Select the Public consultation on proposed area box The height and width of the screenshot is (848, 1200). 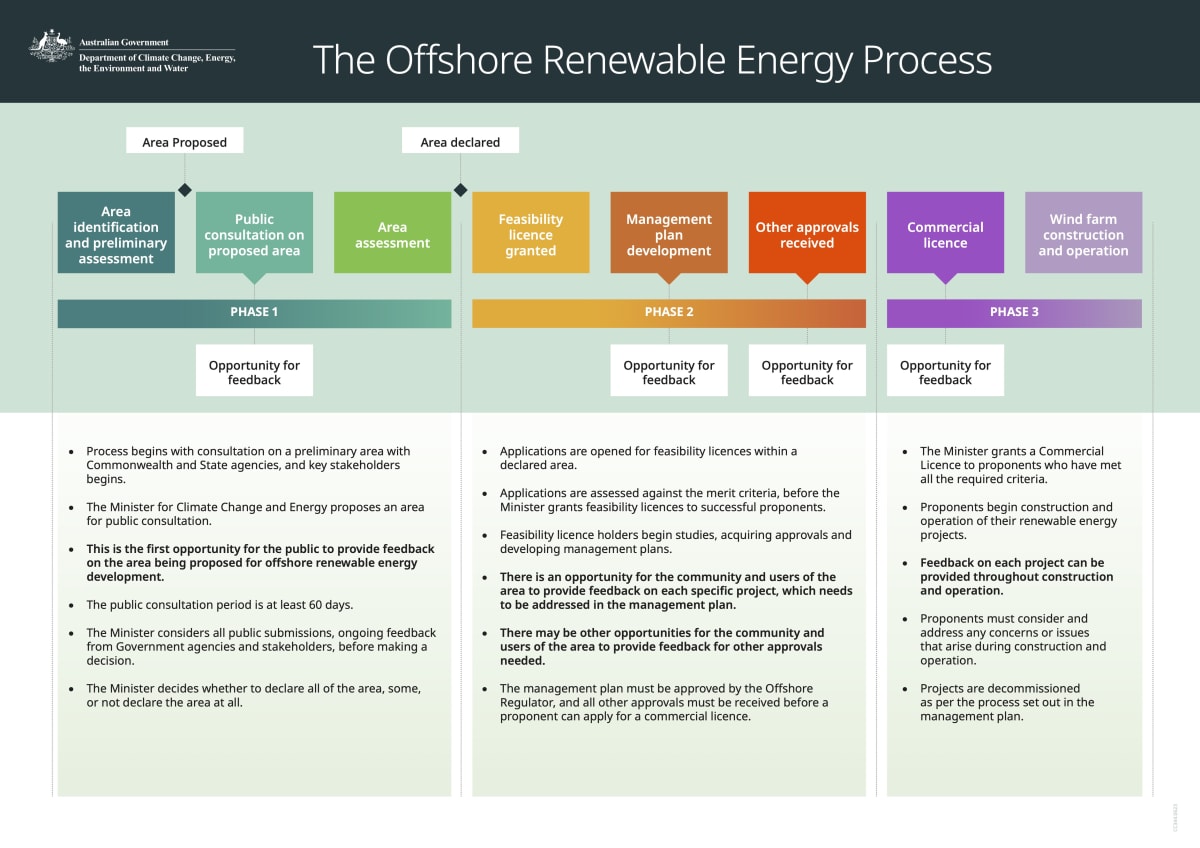(254, 234)
